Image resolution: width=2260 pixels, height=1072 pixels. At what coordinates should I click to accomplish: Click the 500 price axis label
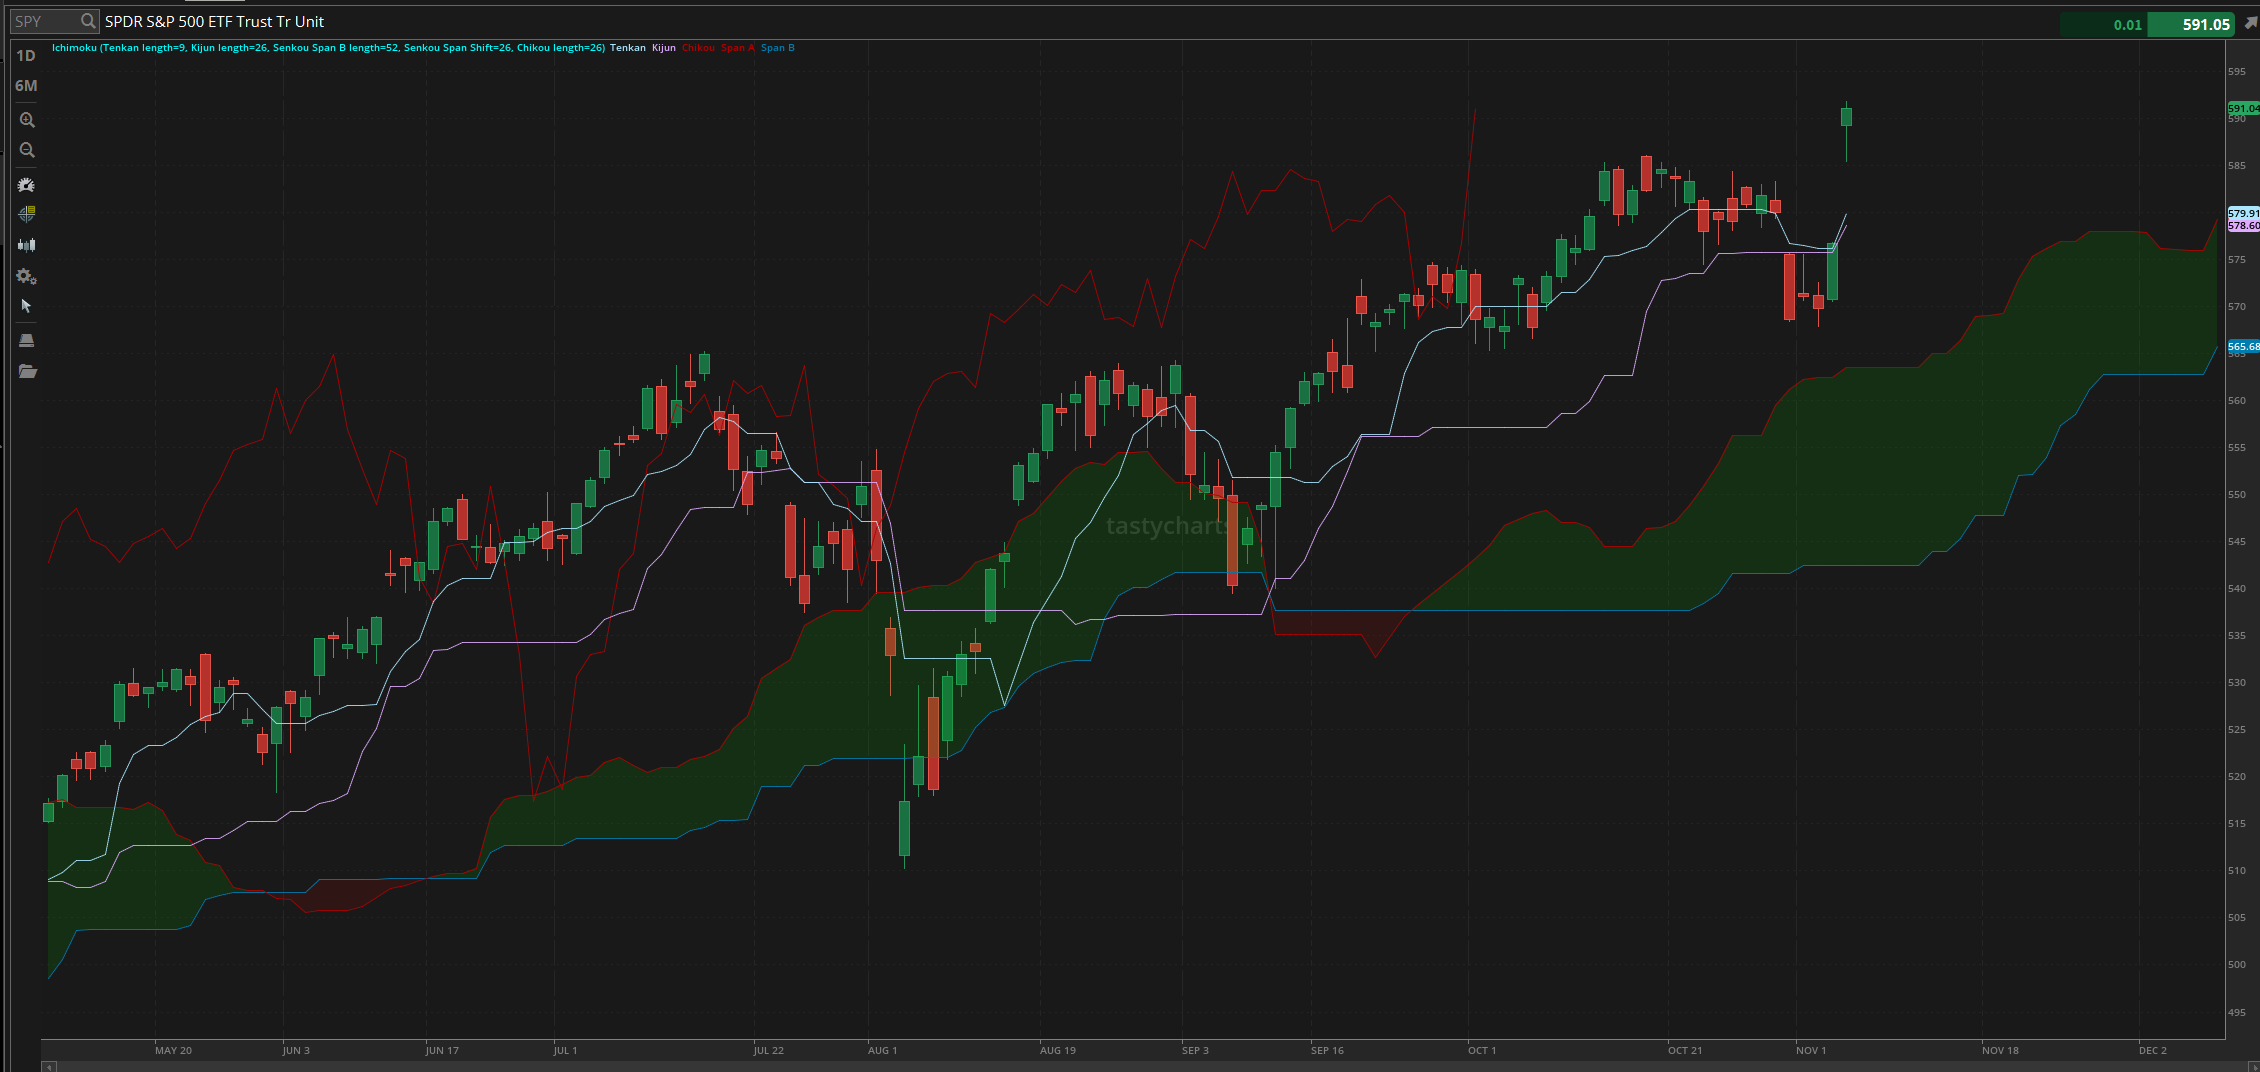coord(2237,964)
